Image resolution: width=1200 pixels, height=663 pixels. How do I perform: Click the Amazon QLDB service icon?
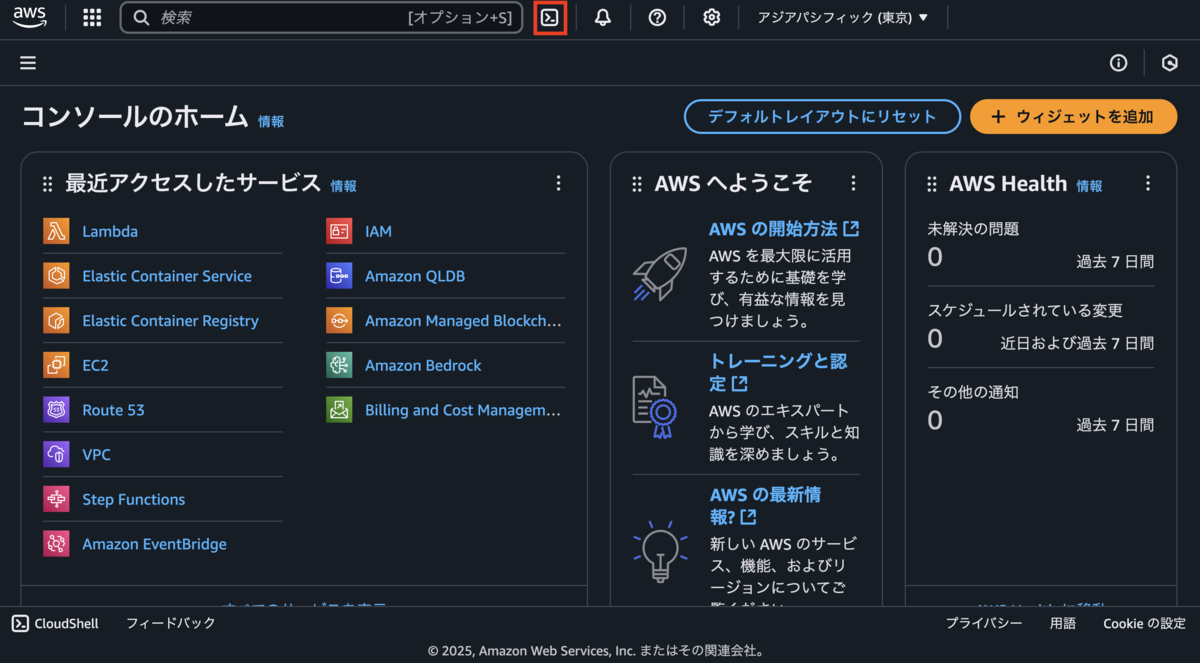click(339, 276)
